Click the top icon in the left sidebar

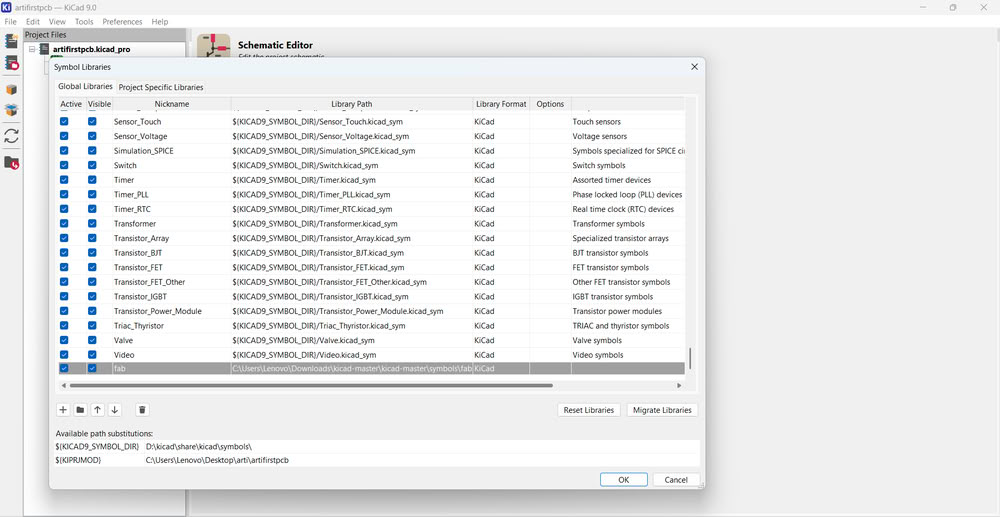(x=11, y=41)
